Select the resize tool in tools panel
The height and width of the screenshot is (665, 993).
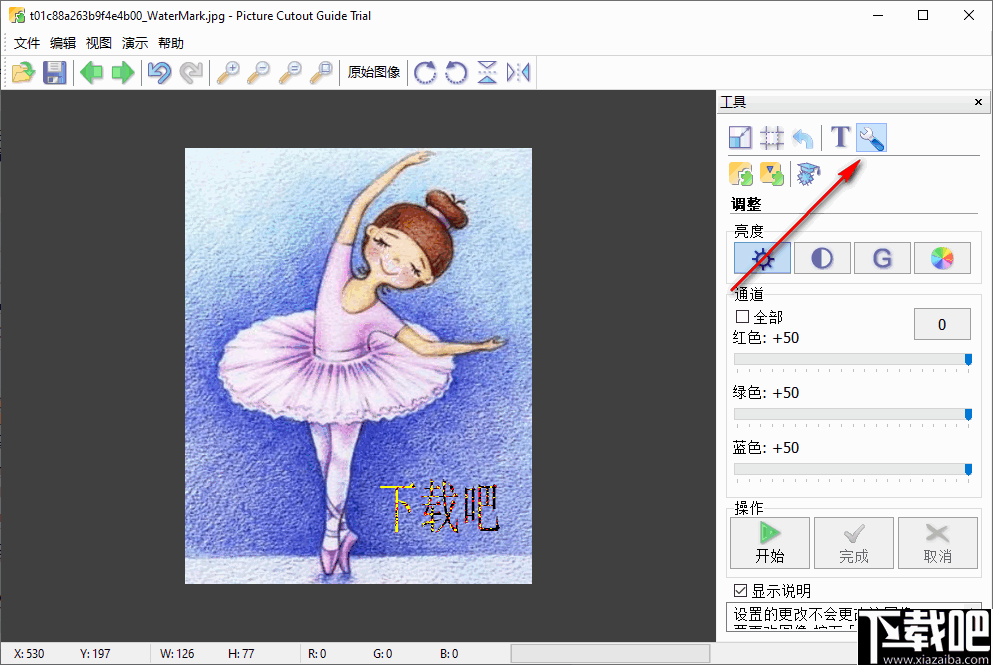pyautogui.click(x=740, y=137)
